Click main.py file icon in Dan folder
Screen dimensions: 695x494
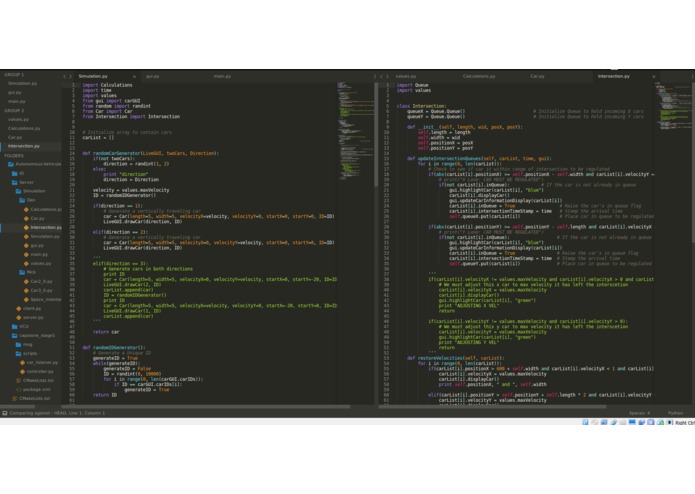[x=26, y=254]
